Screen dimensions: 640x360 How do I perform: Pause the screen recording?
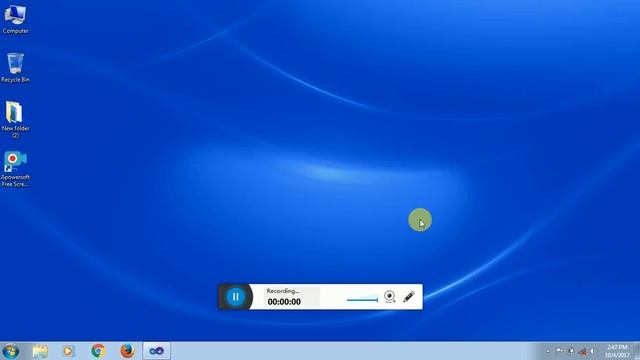tap(236, 297)
